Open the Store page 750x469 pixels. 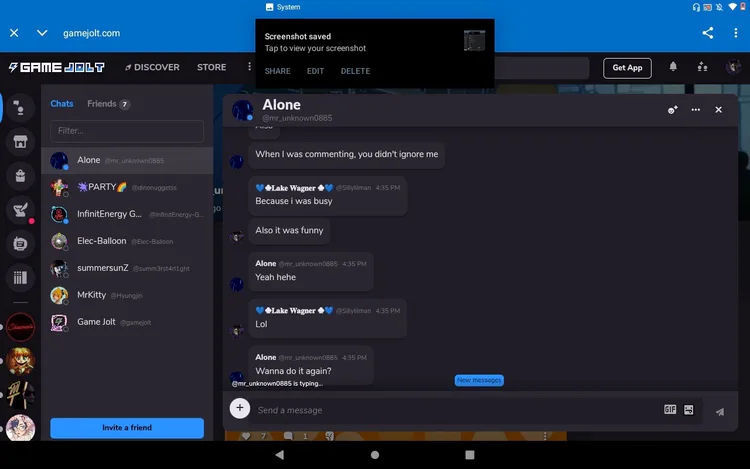point(211,67)
